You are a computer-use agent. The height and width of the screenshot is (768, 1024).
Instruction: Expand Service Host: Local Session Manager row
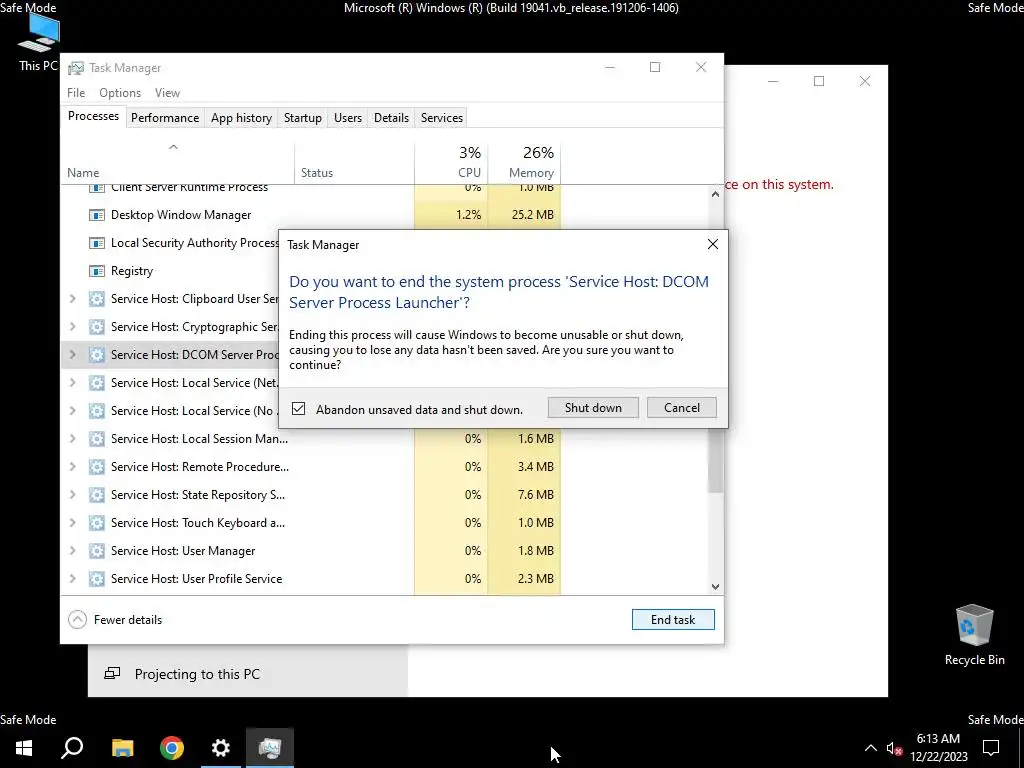[x=72, y=439]
